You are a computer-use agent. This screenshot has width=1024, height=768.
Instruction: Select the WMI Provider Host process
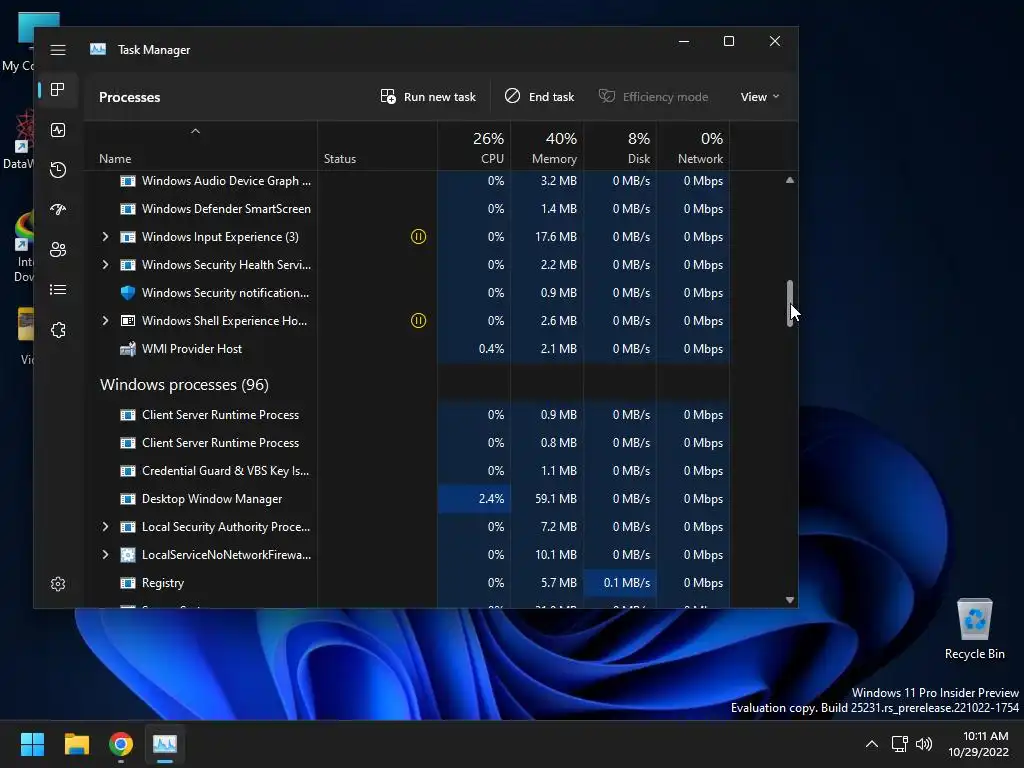[407, 349]
